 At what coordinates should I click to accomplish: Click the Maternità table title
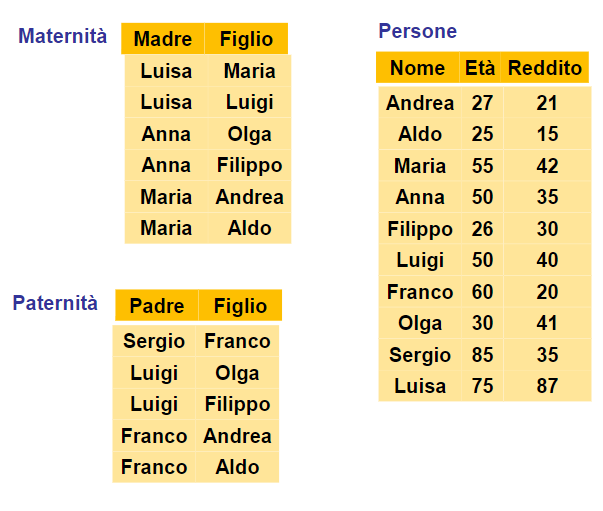pyautogui.click(x=62, y=36)
